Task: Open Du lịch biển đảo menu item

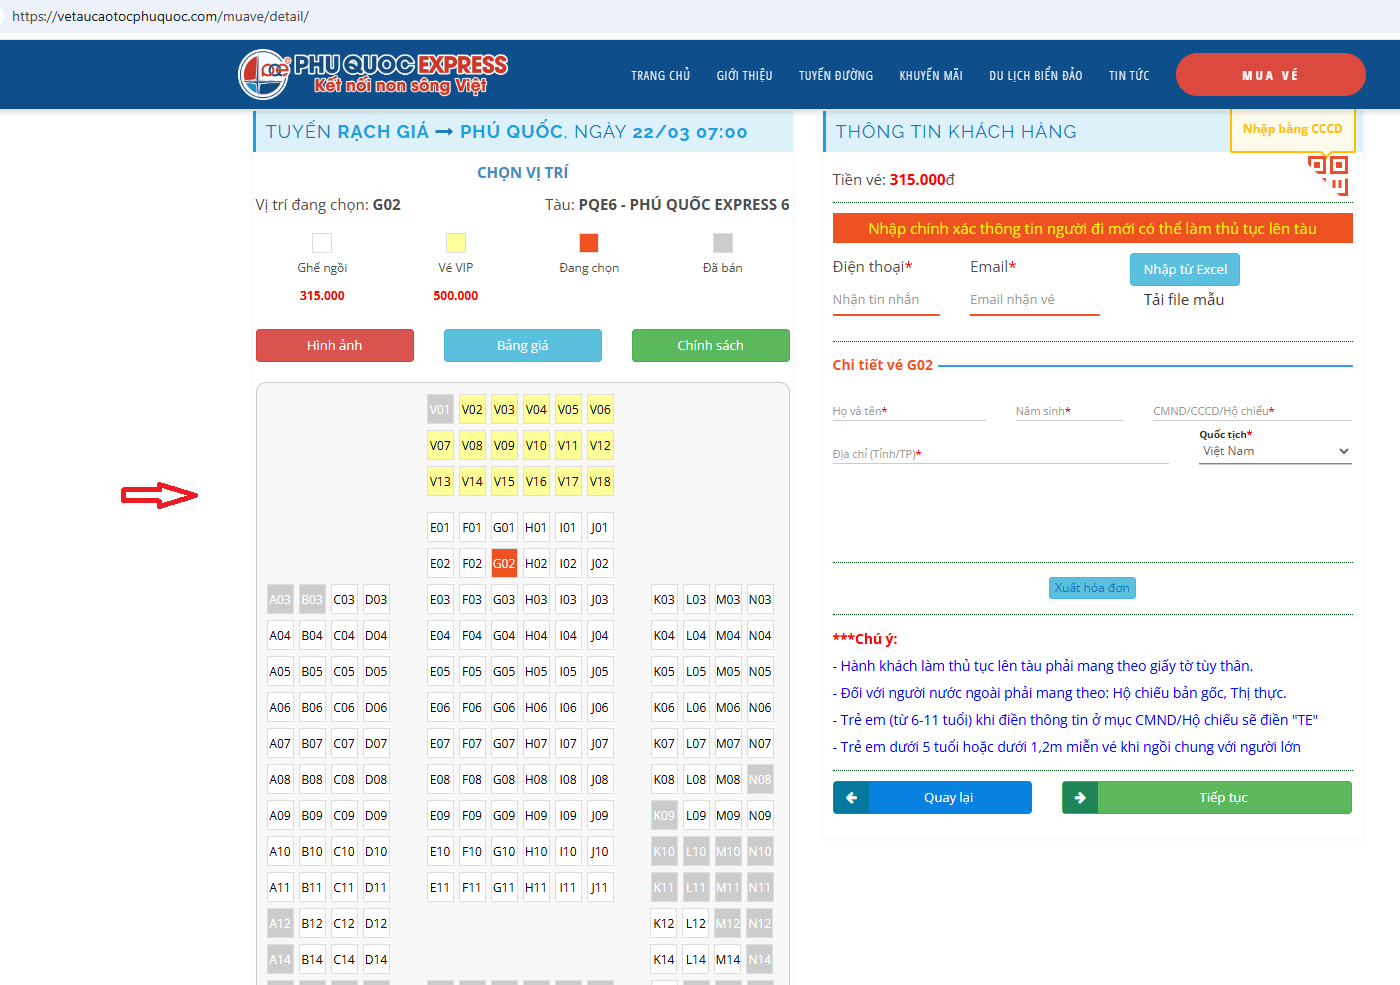Action: coord(1035,76)
